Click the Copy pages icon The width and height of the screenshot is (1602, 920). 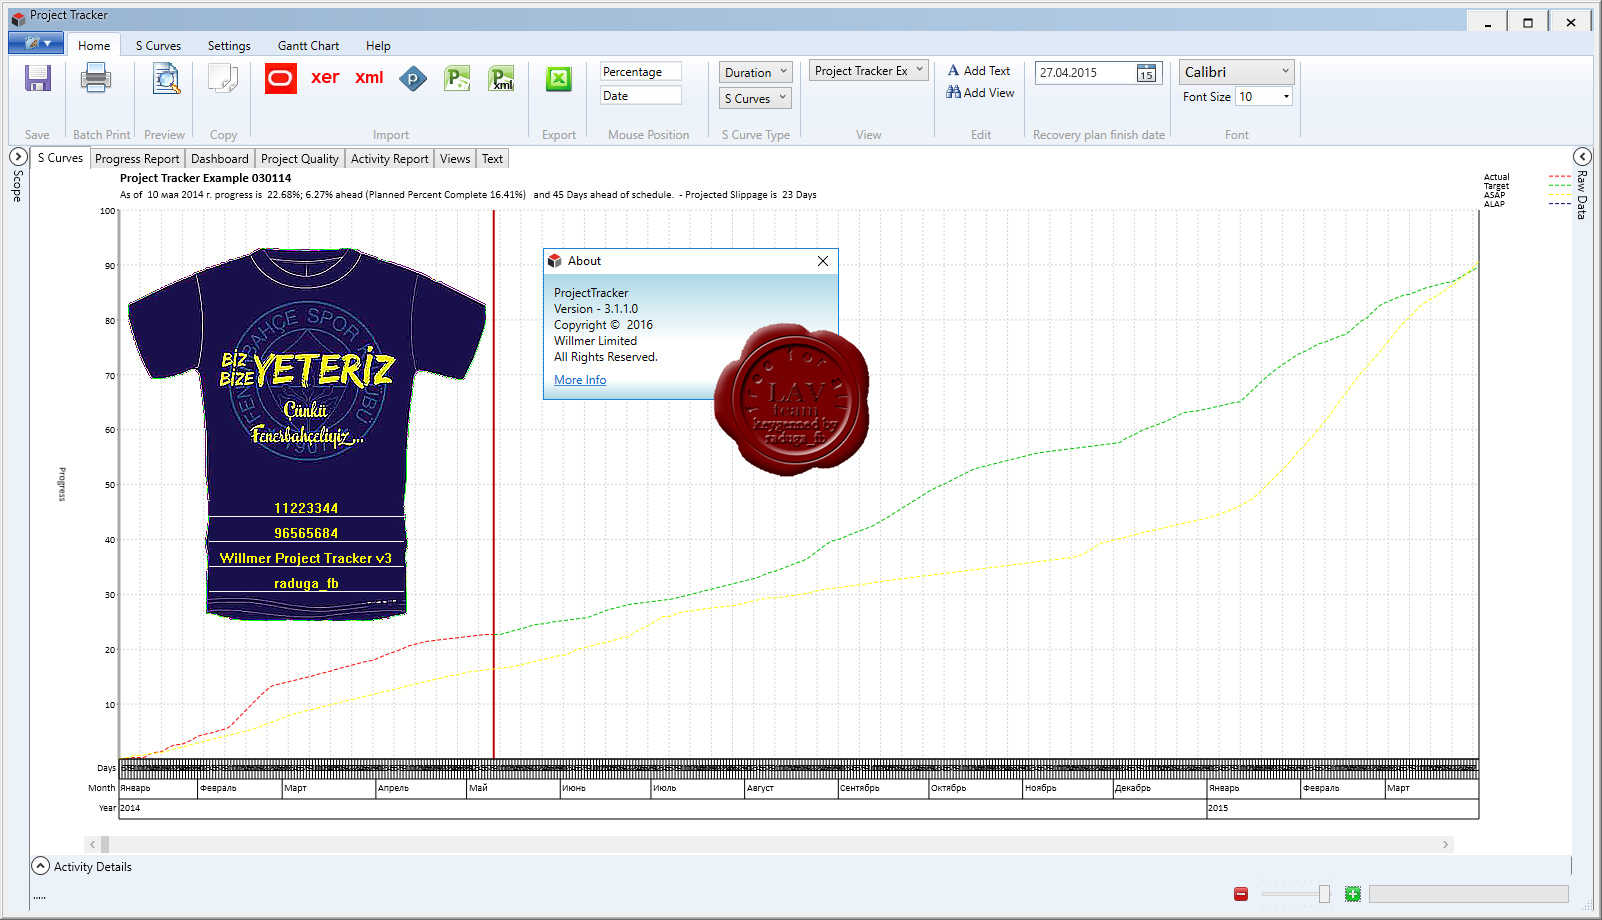[223, 78]
